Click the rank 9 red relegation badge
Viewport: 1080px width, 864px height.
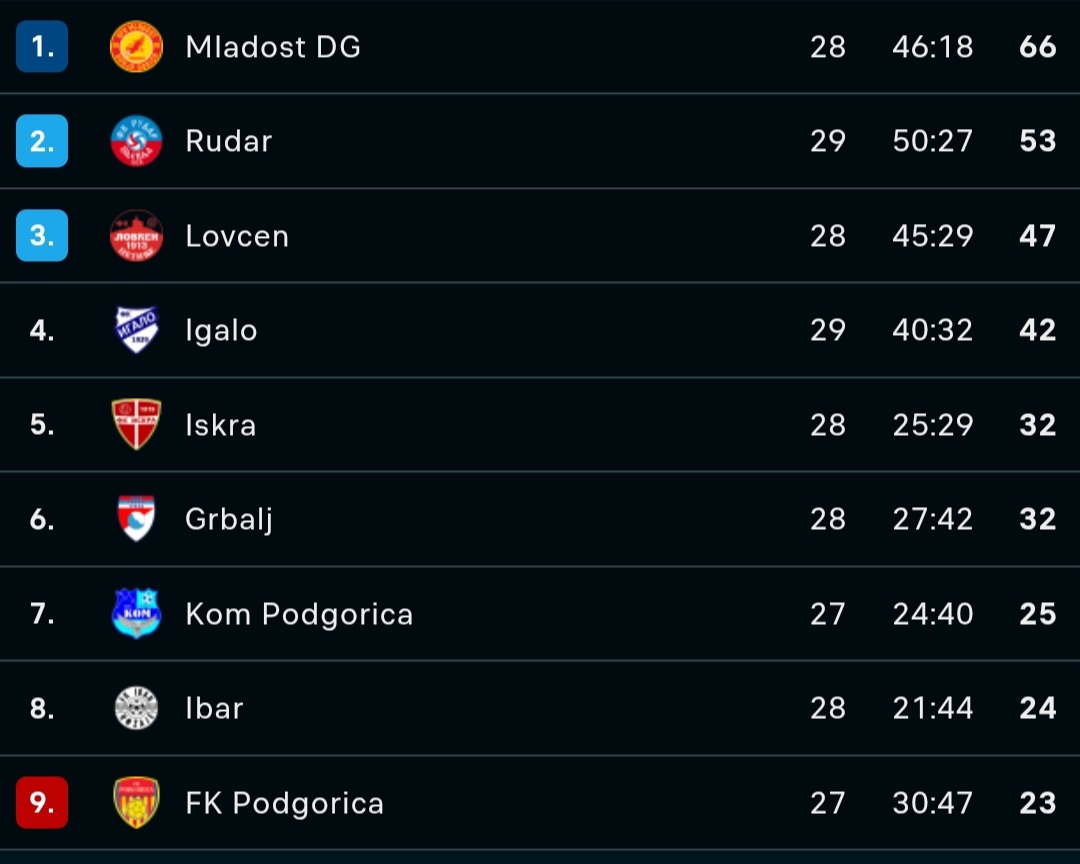click(x=42, y=802)
